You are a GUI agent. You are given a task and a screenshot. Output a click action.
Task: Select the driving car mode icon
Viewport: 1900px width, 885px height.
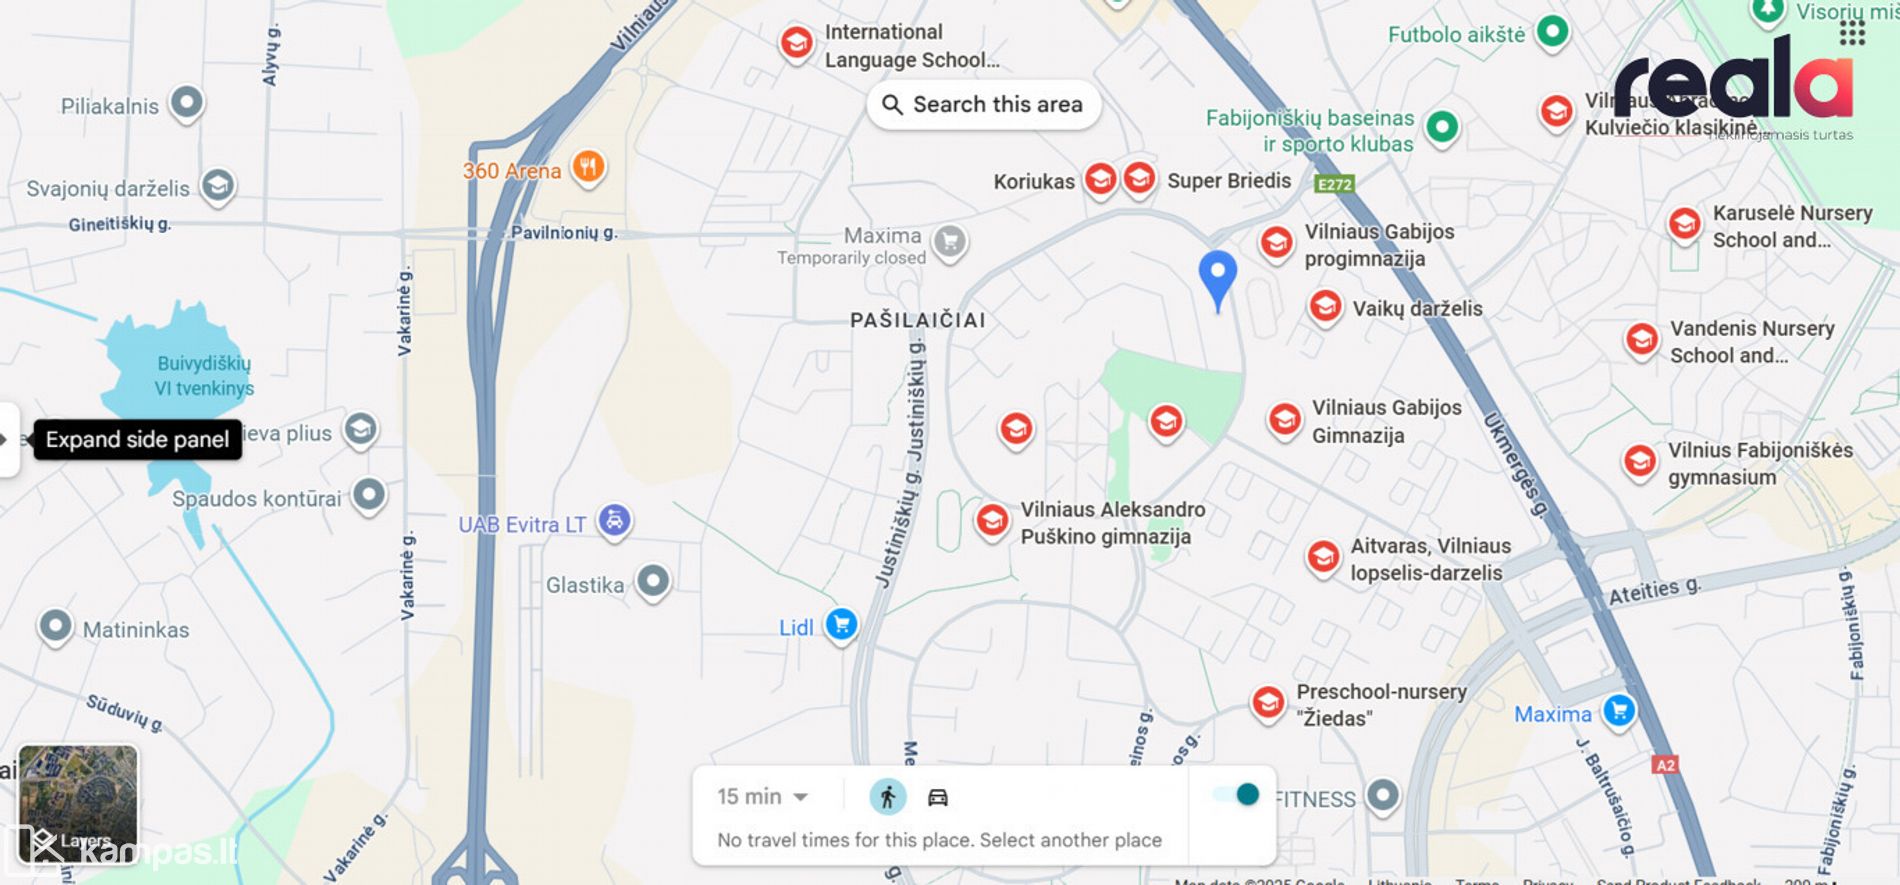pos(937,797)
